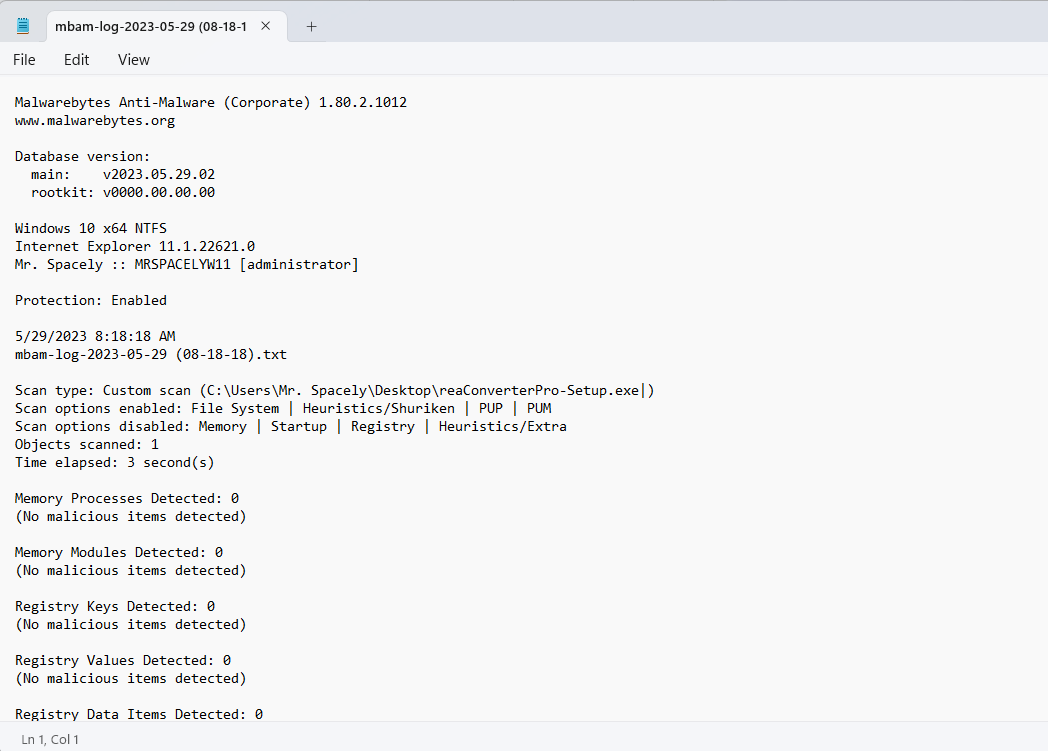Click the www.malwarebytes.org text line
Viewport: 1048px width, 751px height.
pyautogui.click(x=95, y=121)
